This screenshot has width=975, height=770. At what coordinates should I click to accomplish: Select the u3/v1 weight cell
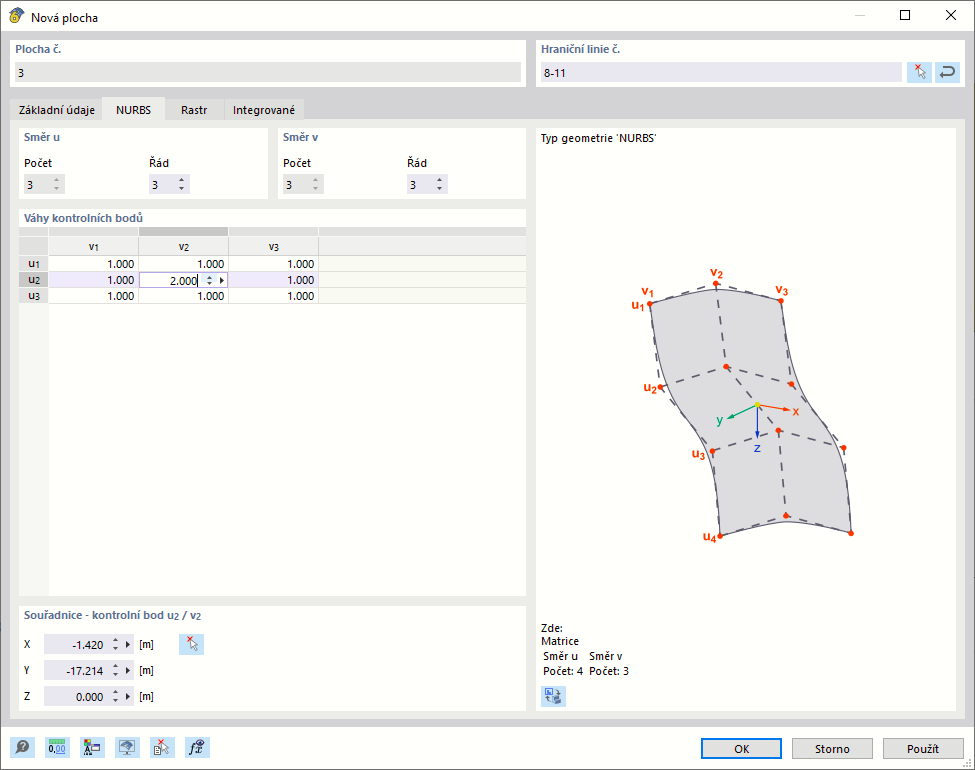point(93,296)
